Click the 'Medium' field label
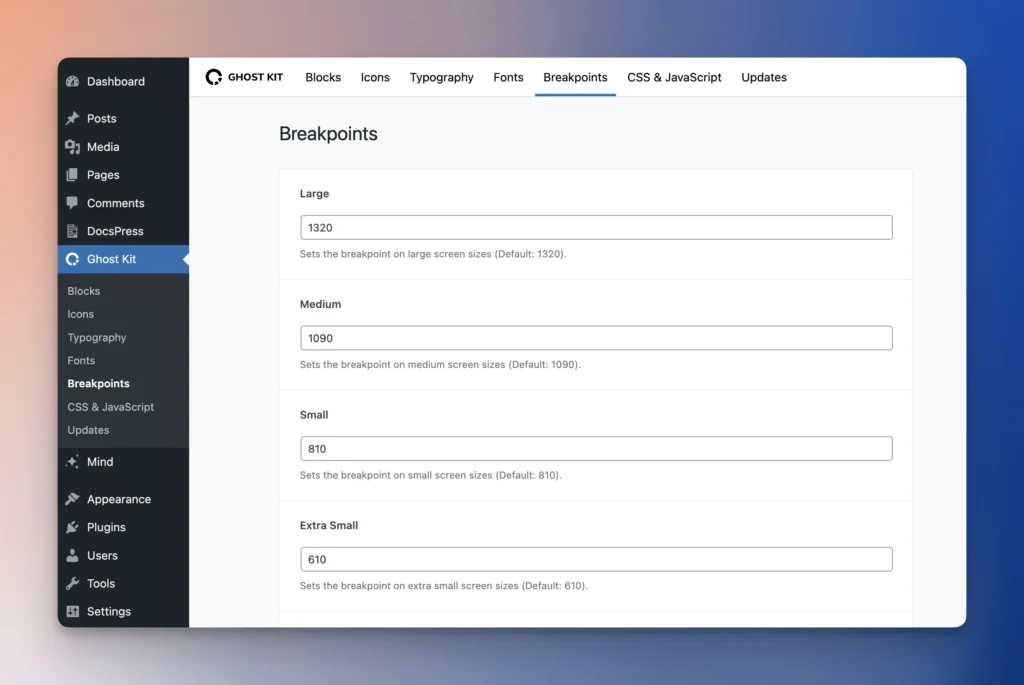The width and height of the screenshot is (1024, 685). [x=320, y=304]
